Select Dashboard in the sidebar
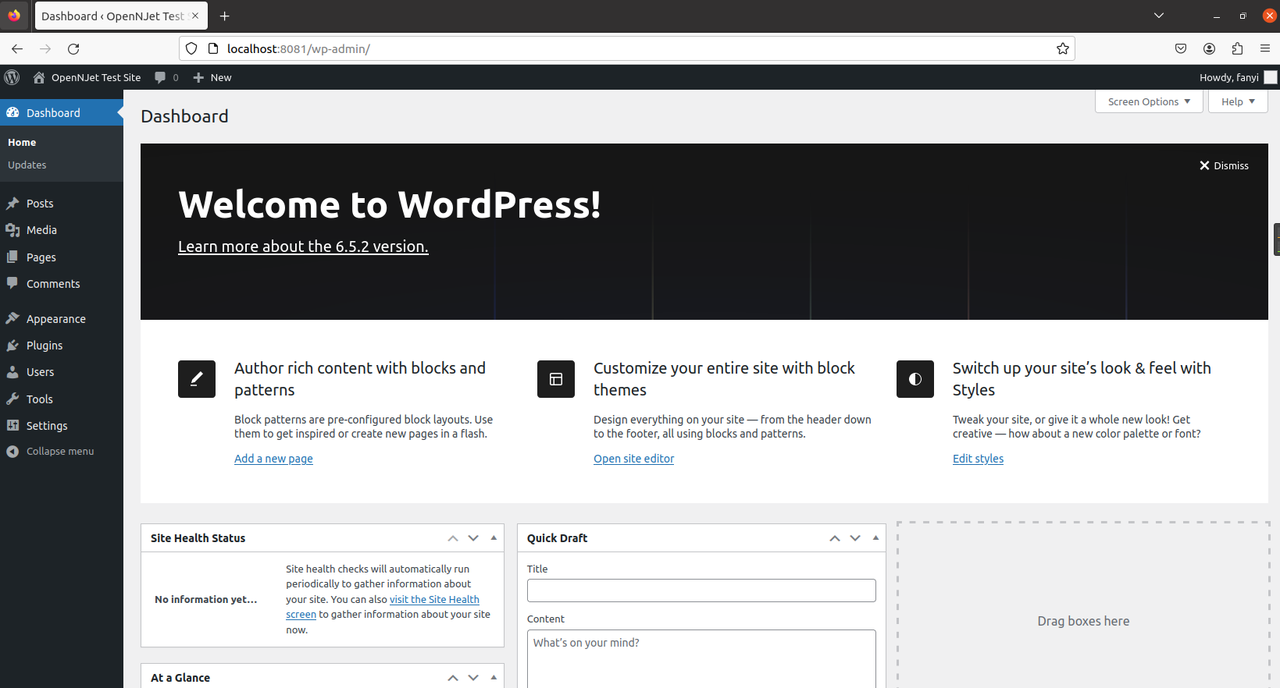 click(x=61, y=113)
